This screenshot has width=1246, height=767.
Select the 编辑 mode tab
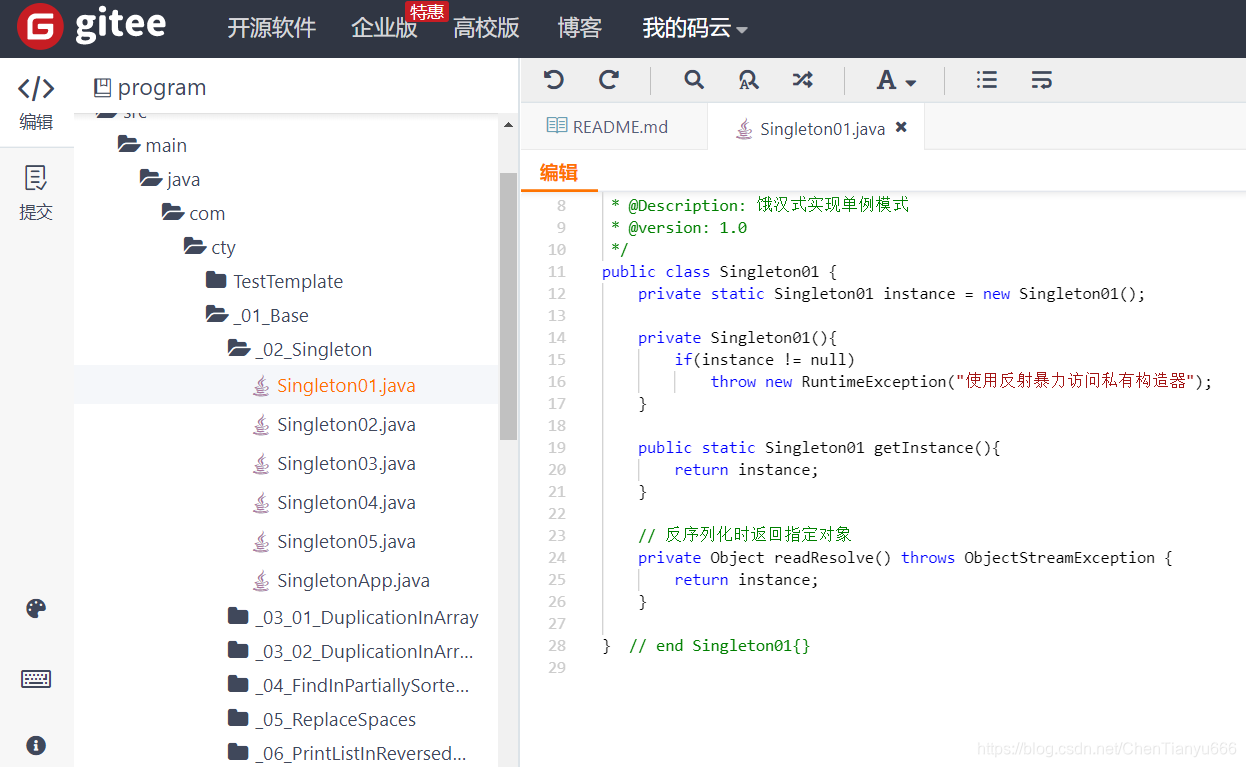pyautogui.click(x=559, y=172)
